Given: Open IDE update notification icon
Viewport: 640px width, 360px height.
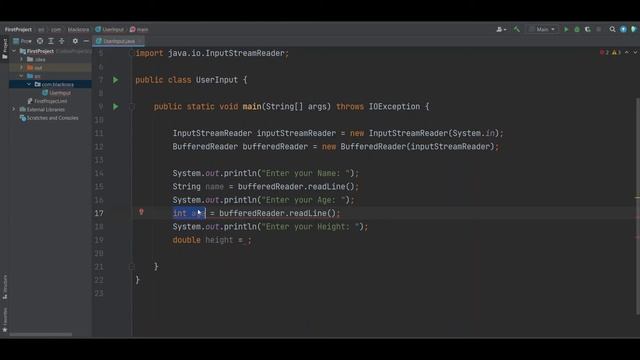Looking at the screenshot, I should (623, 29).
